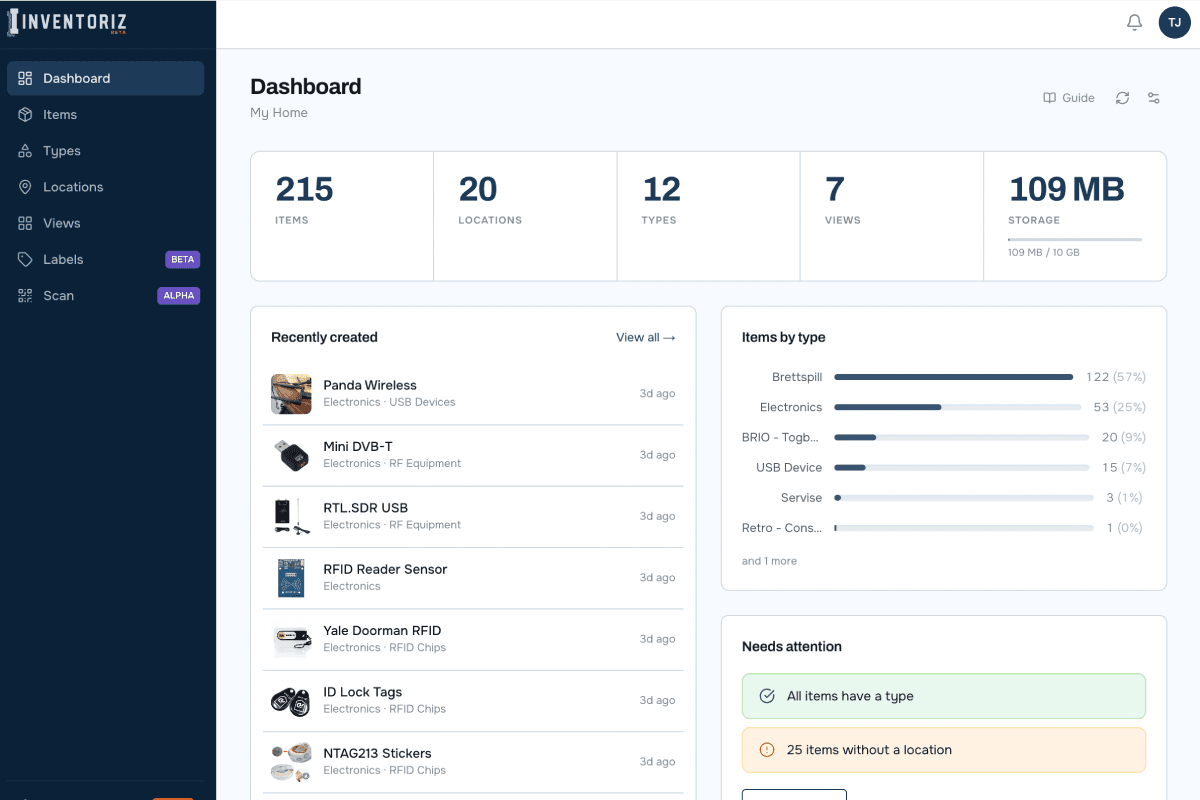Click the refresh dashboard icon
Viewport: 1200px width, 800px height.
pyautogui.click(x=1123, y=98)
